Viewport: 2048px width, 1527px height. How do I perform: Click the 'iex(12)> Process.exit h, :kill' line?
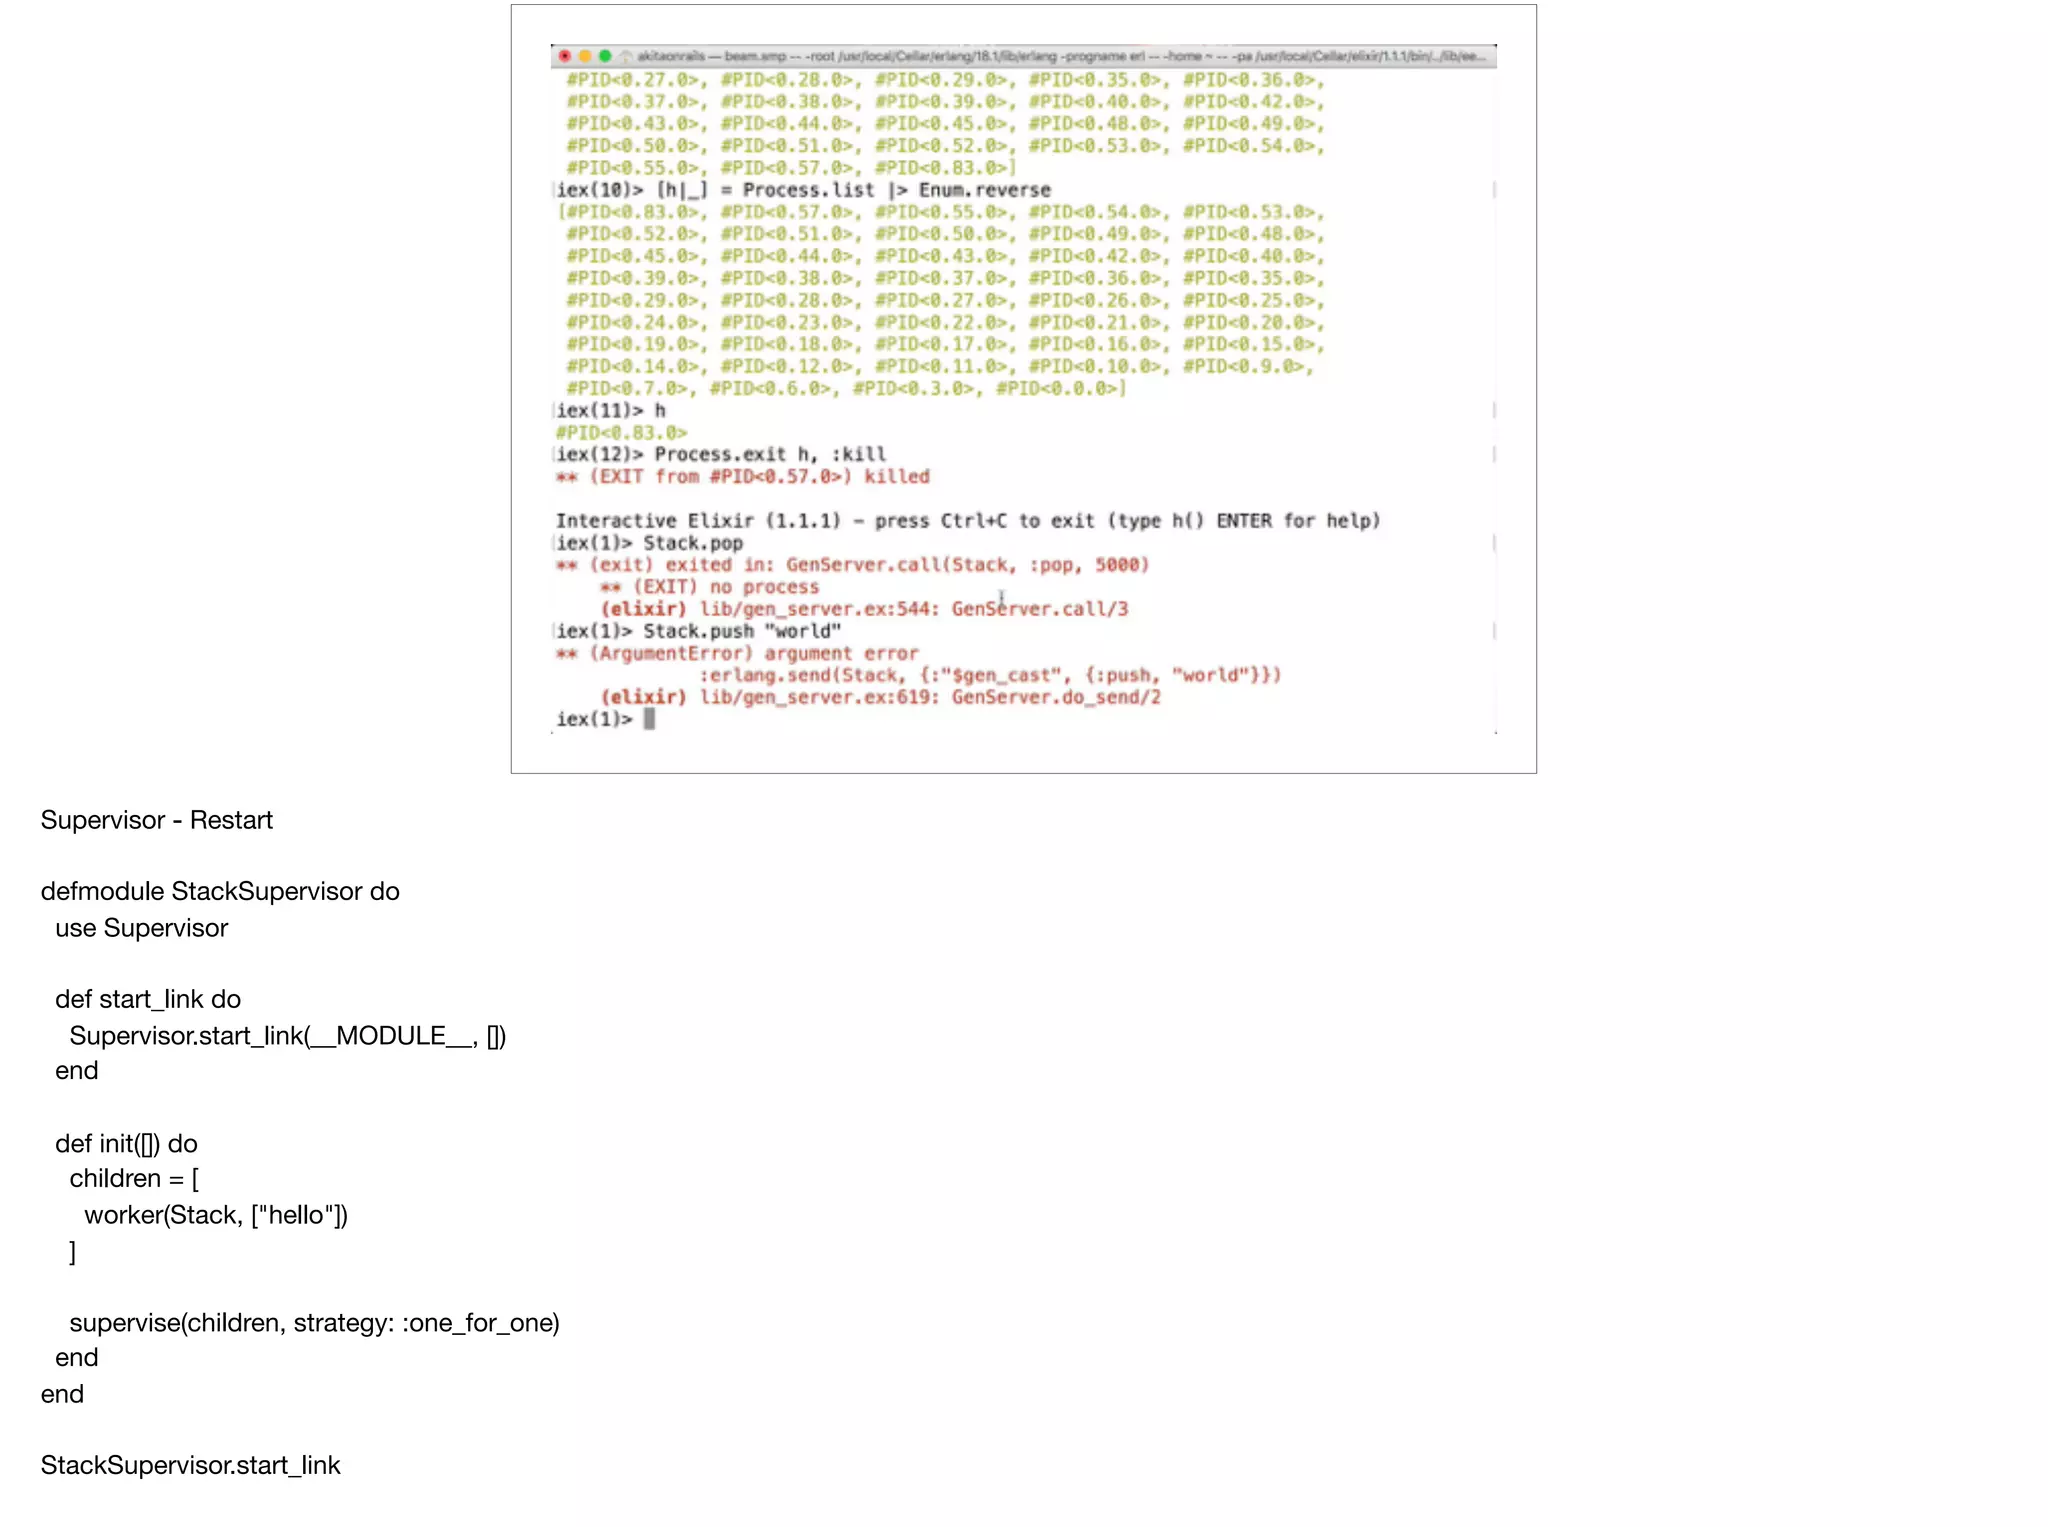(x=721, y=455)
